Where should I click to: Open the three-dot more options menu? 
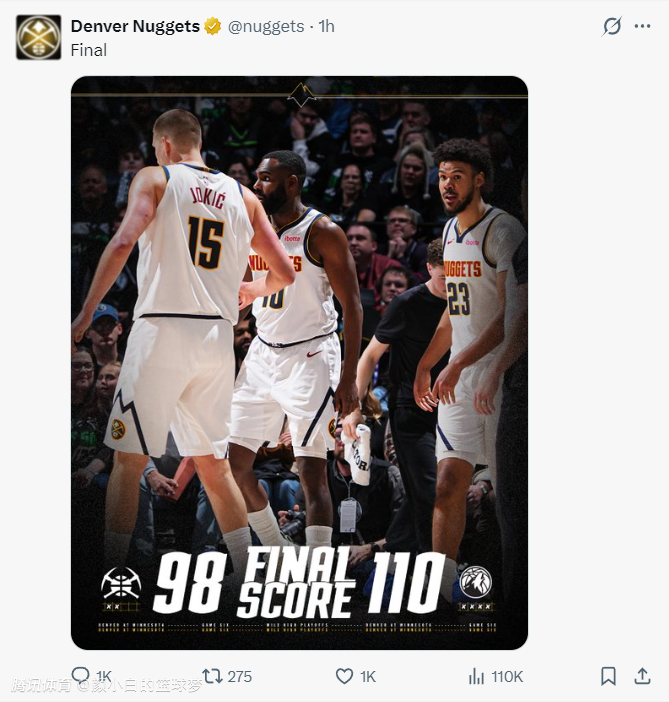click(x=642, y=26)
